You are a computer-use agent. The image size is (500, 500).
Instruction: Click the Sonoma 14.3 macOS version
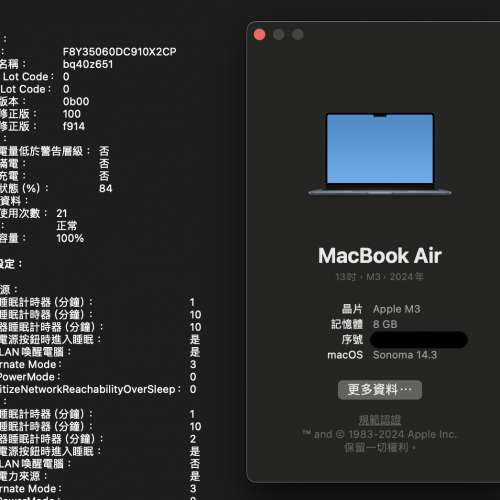tap(405, 355)
